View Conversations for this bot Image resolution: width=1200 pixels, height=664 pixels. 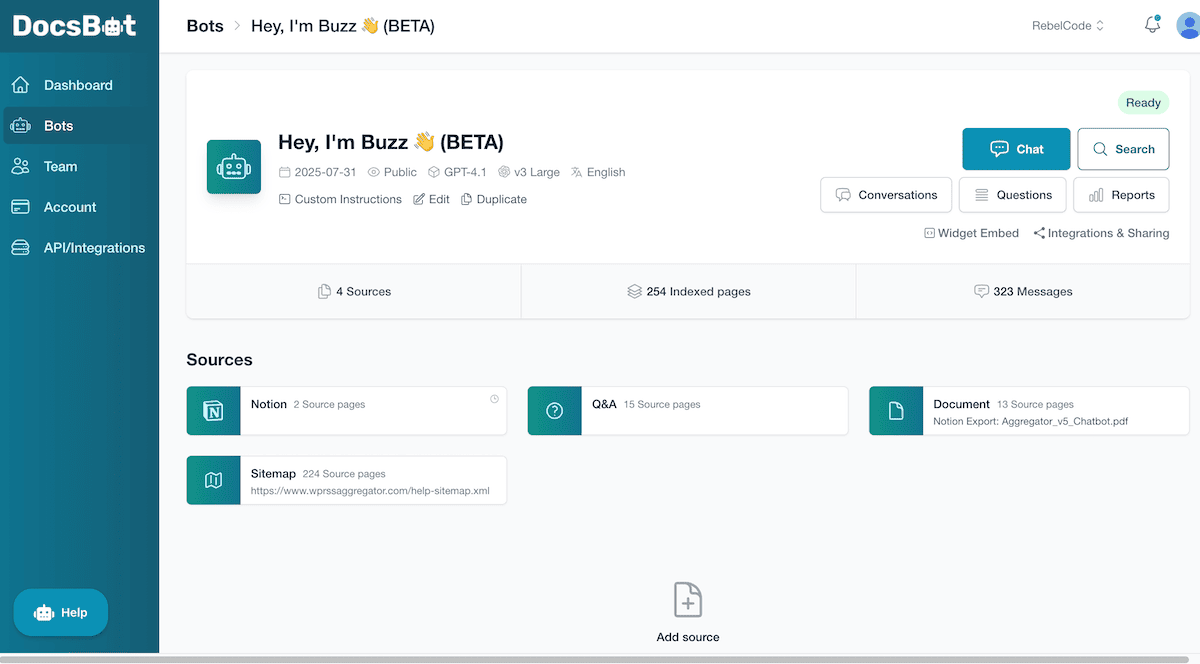point(886,195)
